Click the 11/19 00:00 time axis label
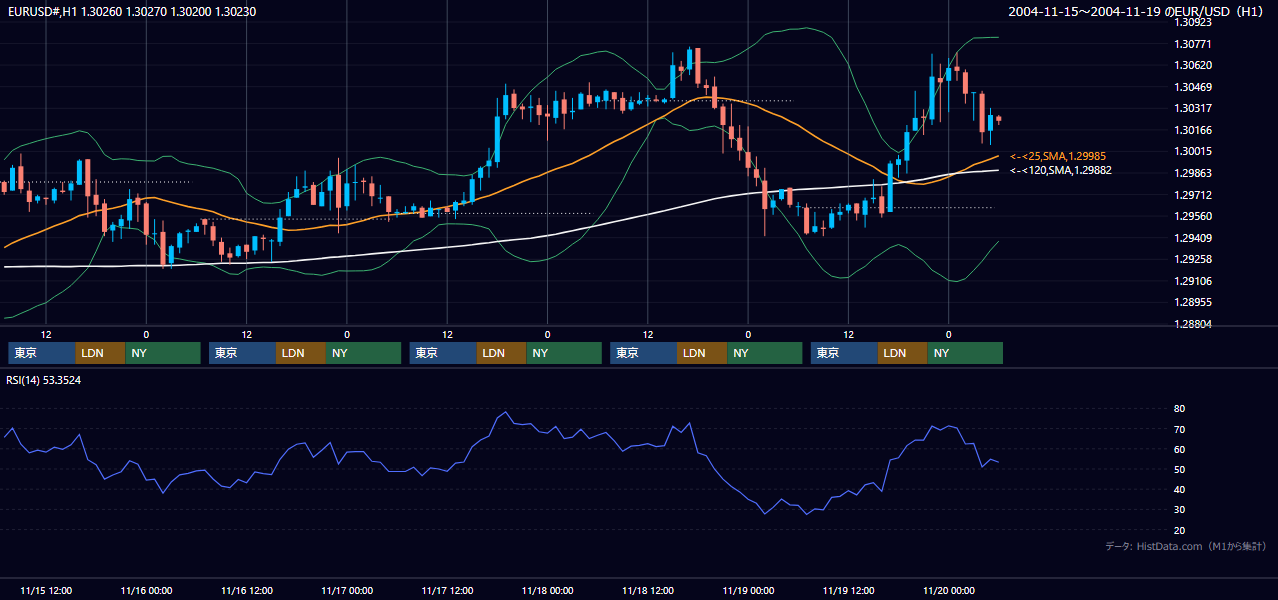 (x=748, y=590)
